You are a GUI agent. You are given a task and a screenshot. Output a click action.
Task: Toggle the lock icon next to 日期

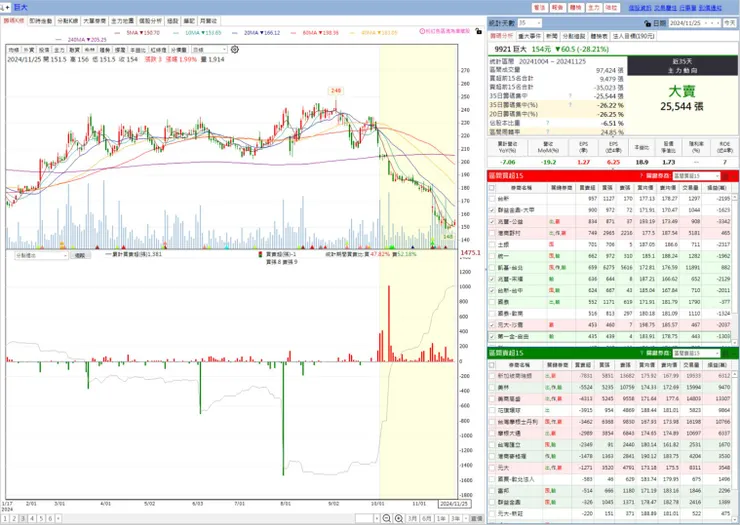648,23
